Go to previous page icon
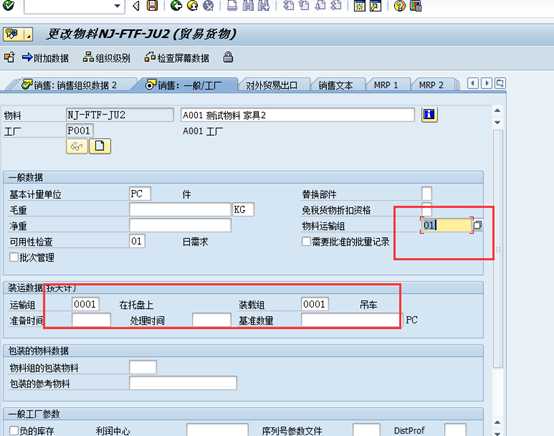 pyautogui.click(x=304, y=5)
